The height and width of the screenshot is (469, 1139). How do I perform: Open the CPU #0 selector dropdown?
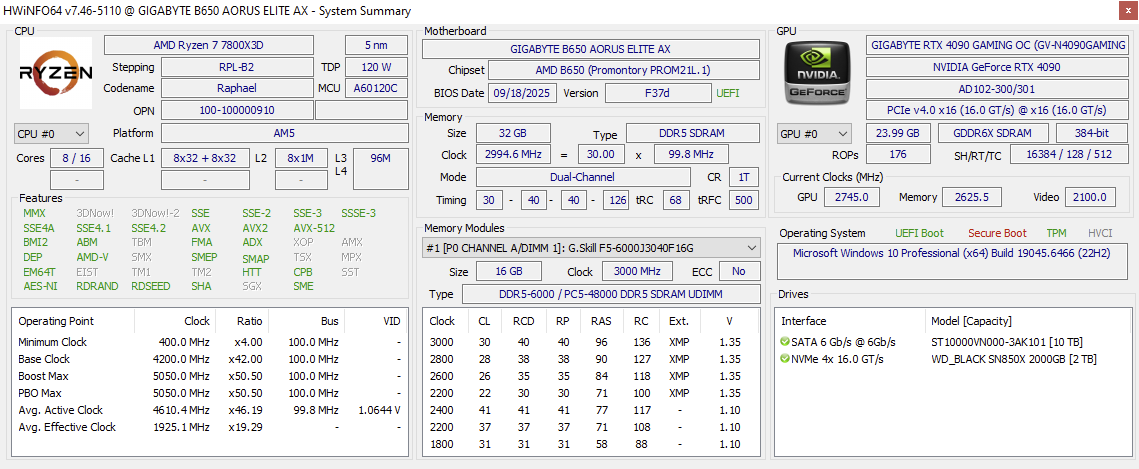point(52,134)
